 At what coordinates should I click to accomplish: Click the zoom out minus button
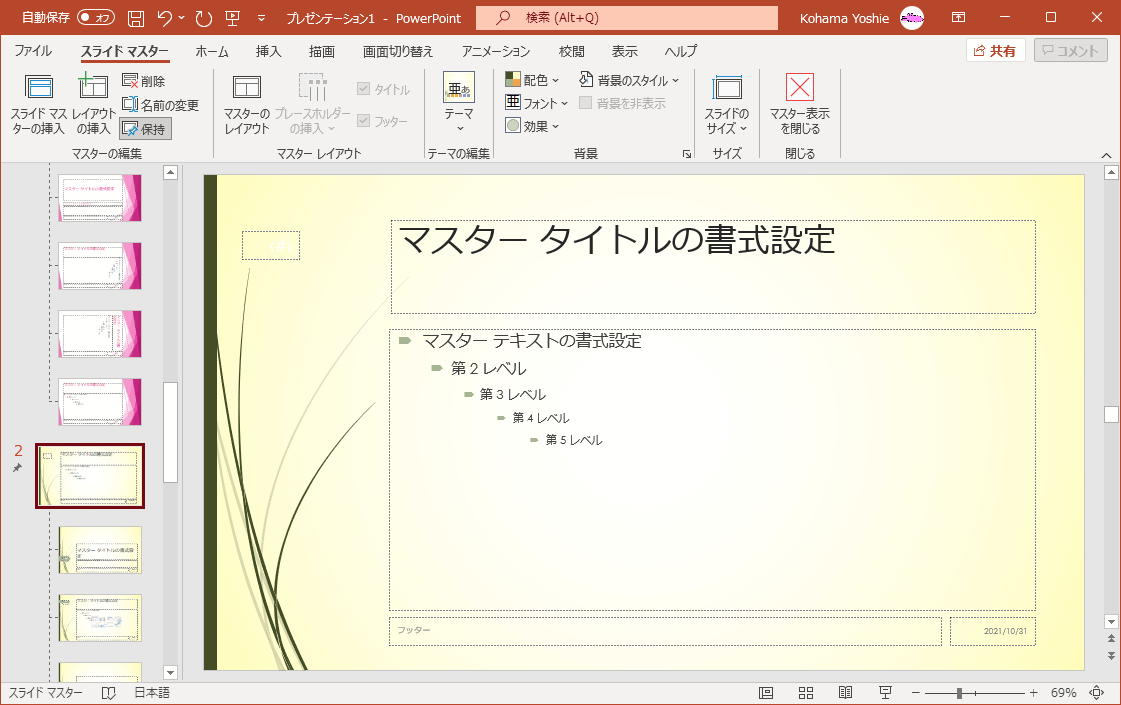tap(915, 693)
